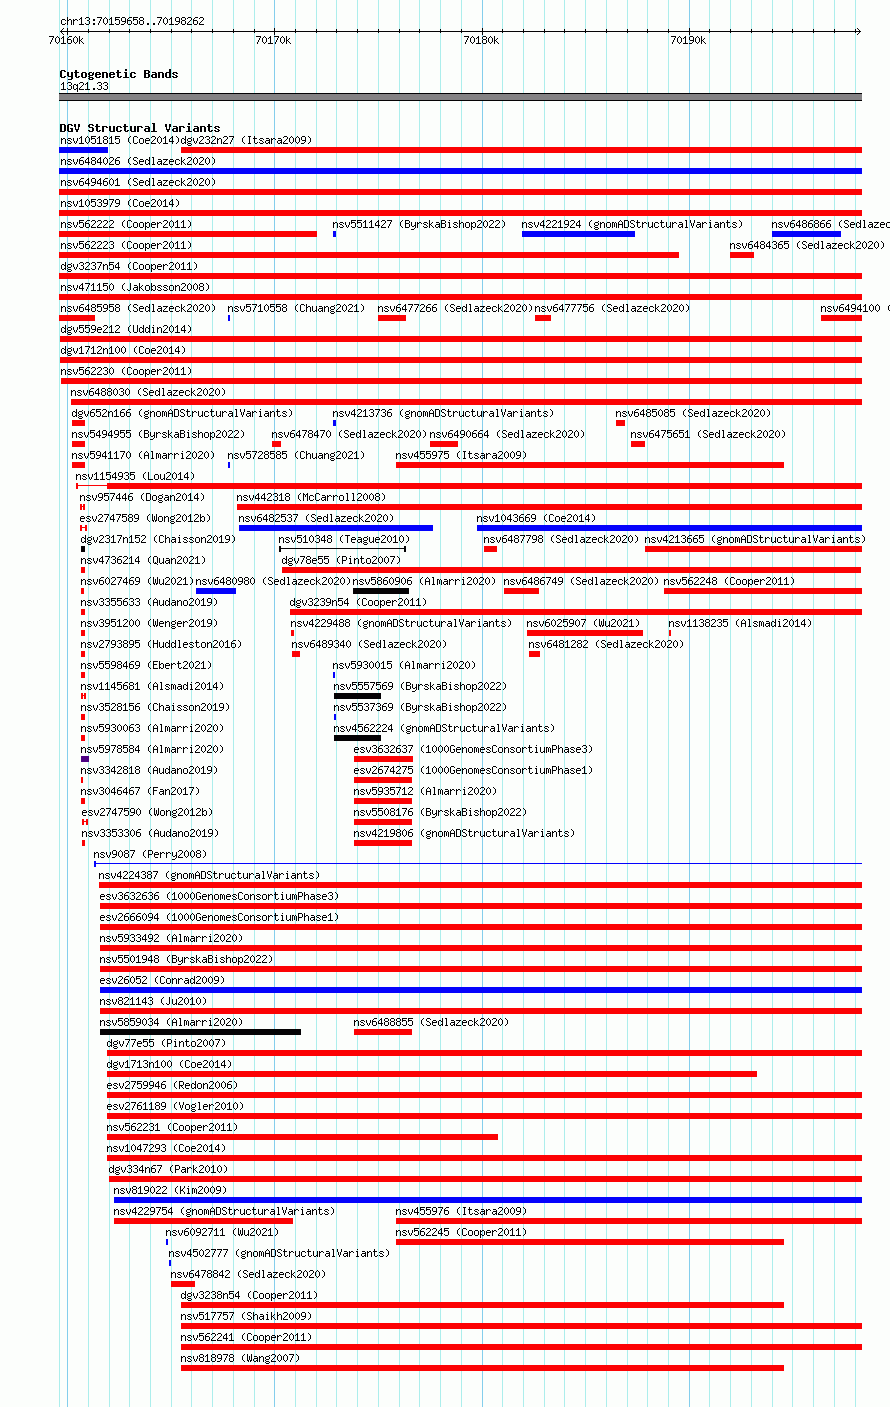Click the dgv559e212 (Uddin2014) label

tap(126, 329)
